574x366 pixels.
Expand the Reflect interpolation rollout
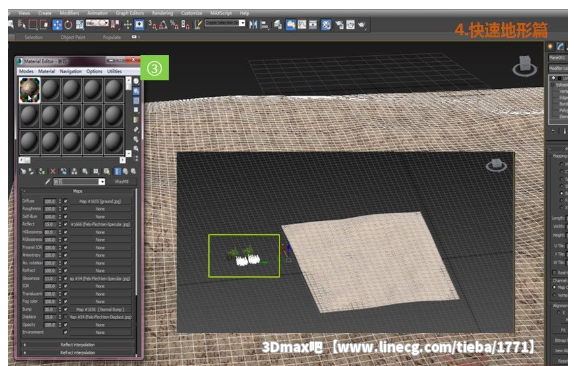pyautogui.click(x=78, y=344)
